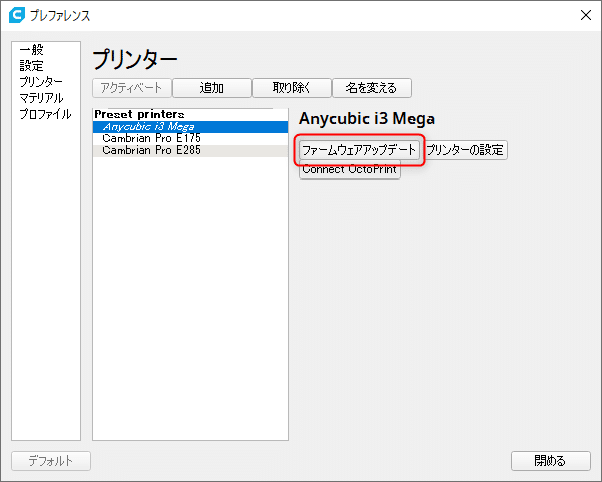Click the Preset printers list header

tap(139, 114)
